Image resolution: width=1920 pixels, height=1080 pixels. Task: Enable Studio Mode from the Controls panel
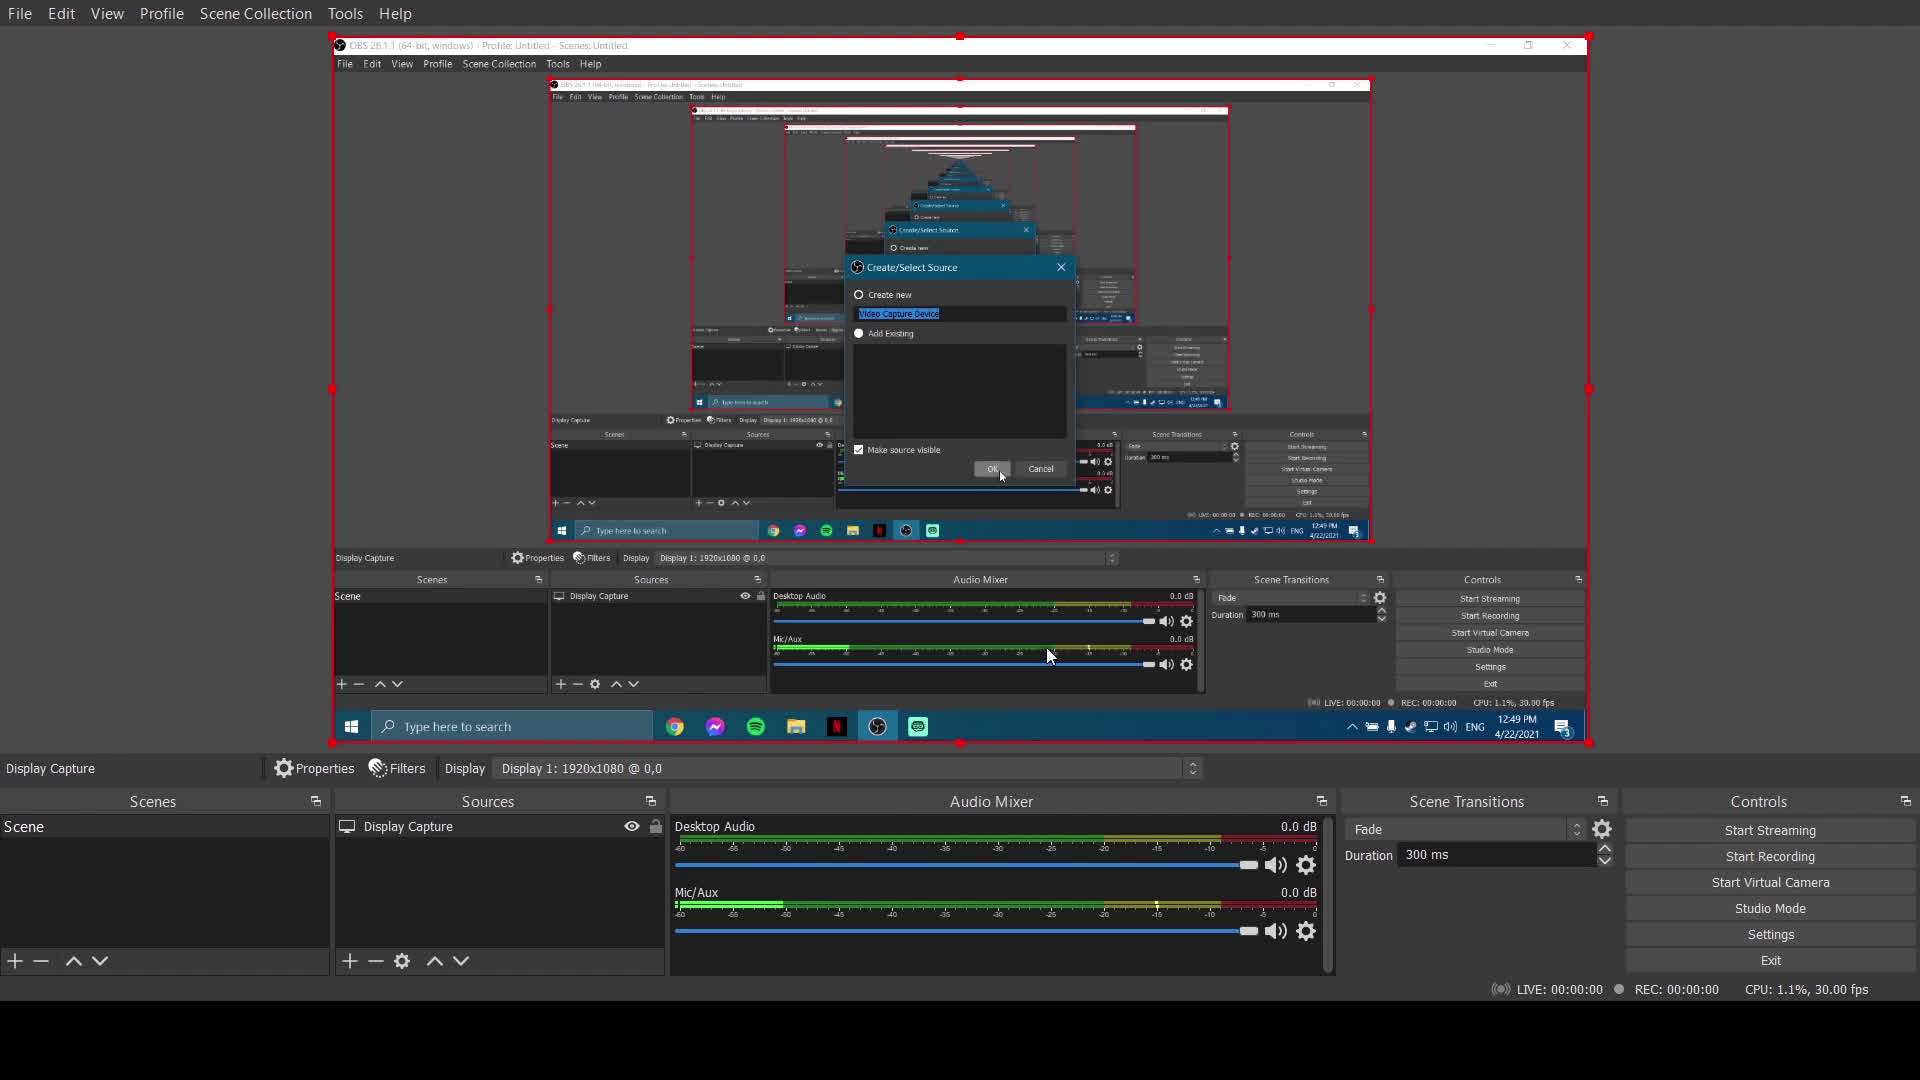[x=1770, y=908]
